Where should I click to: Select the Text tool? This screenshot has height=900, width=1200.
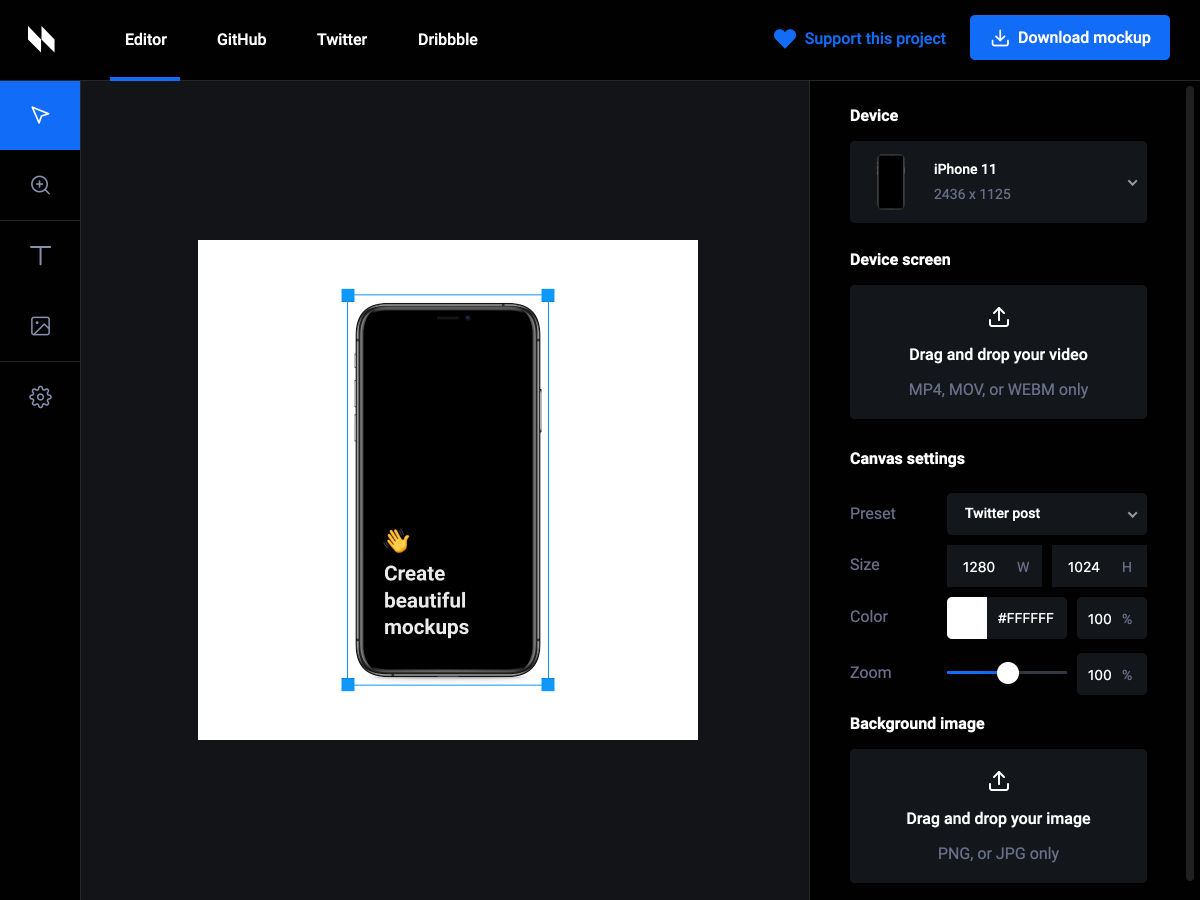[40, 256]
